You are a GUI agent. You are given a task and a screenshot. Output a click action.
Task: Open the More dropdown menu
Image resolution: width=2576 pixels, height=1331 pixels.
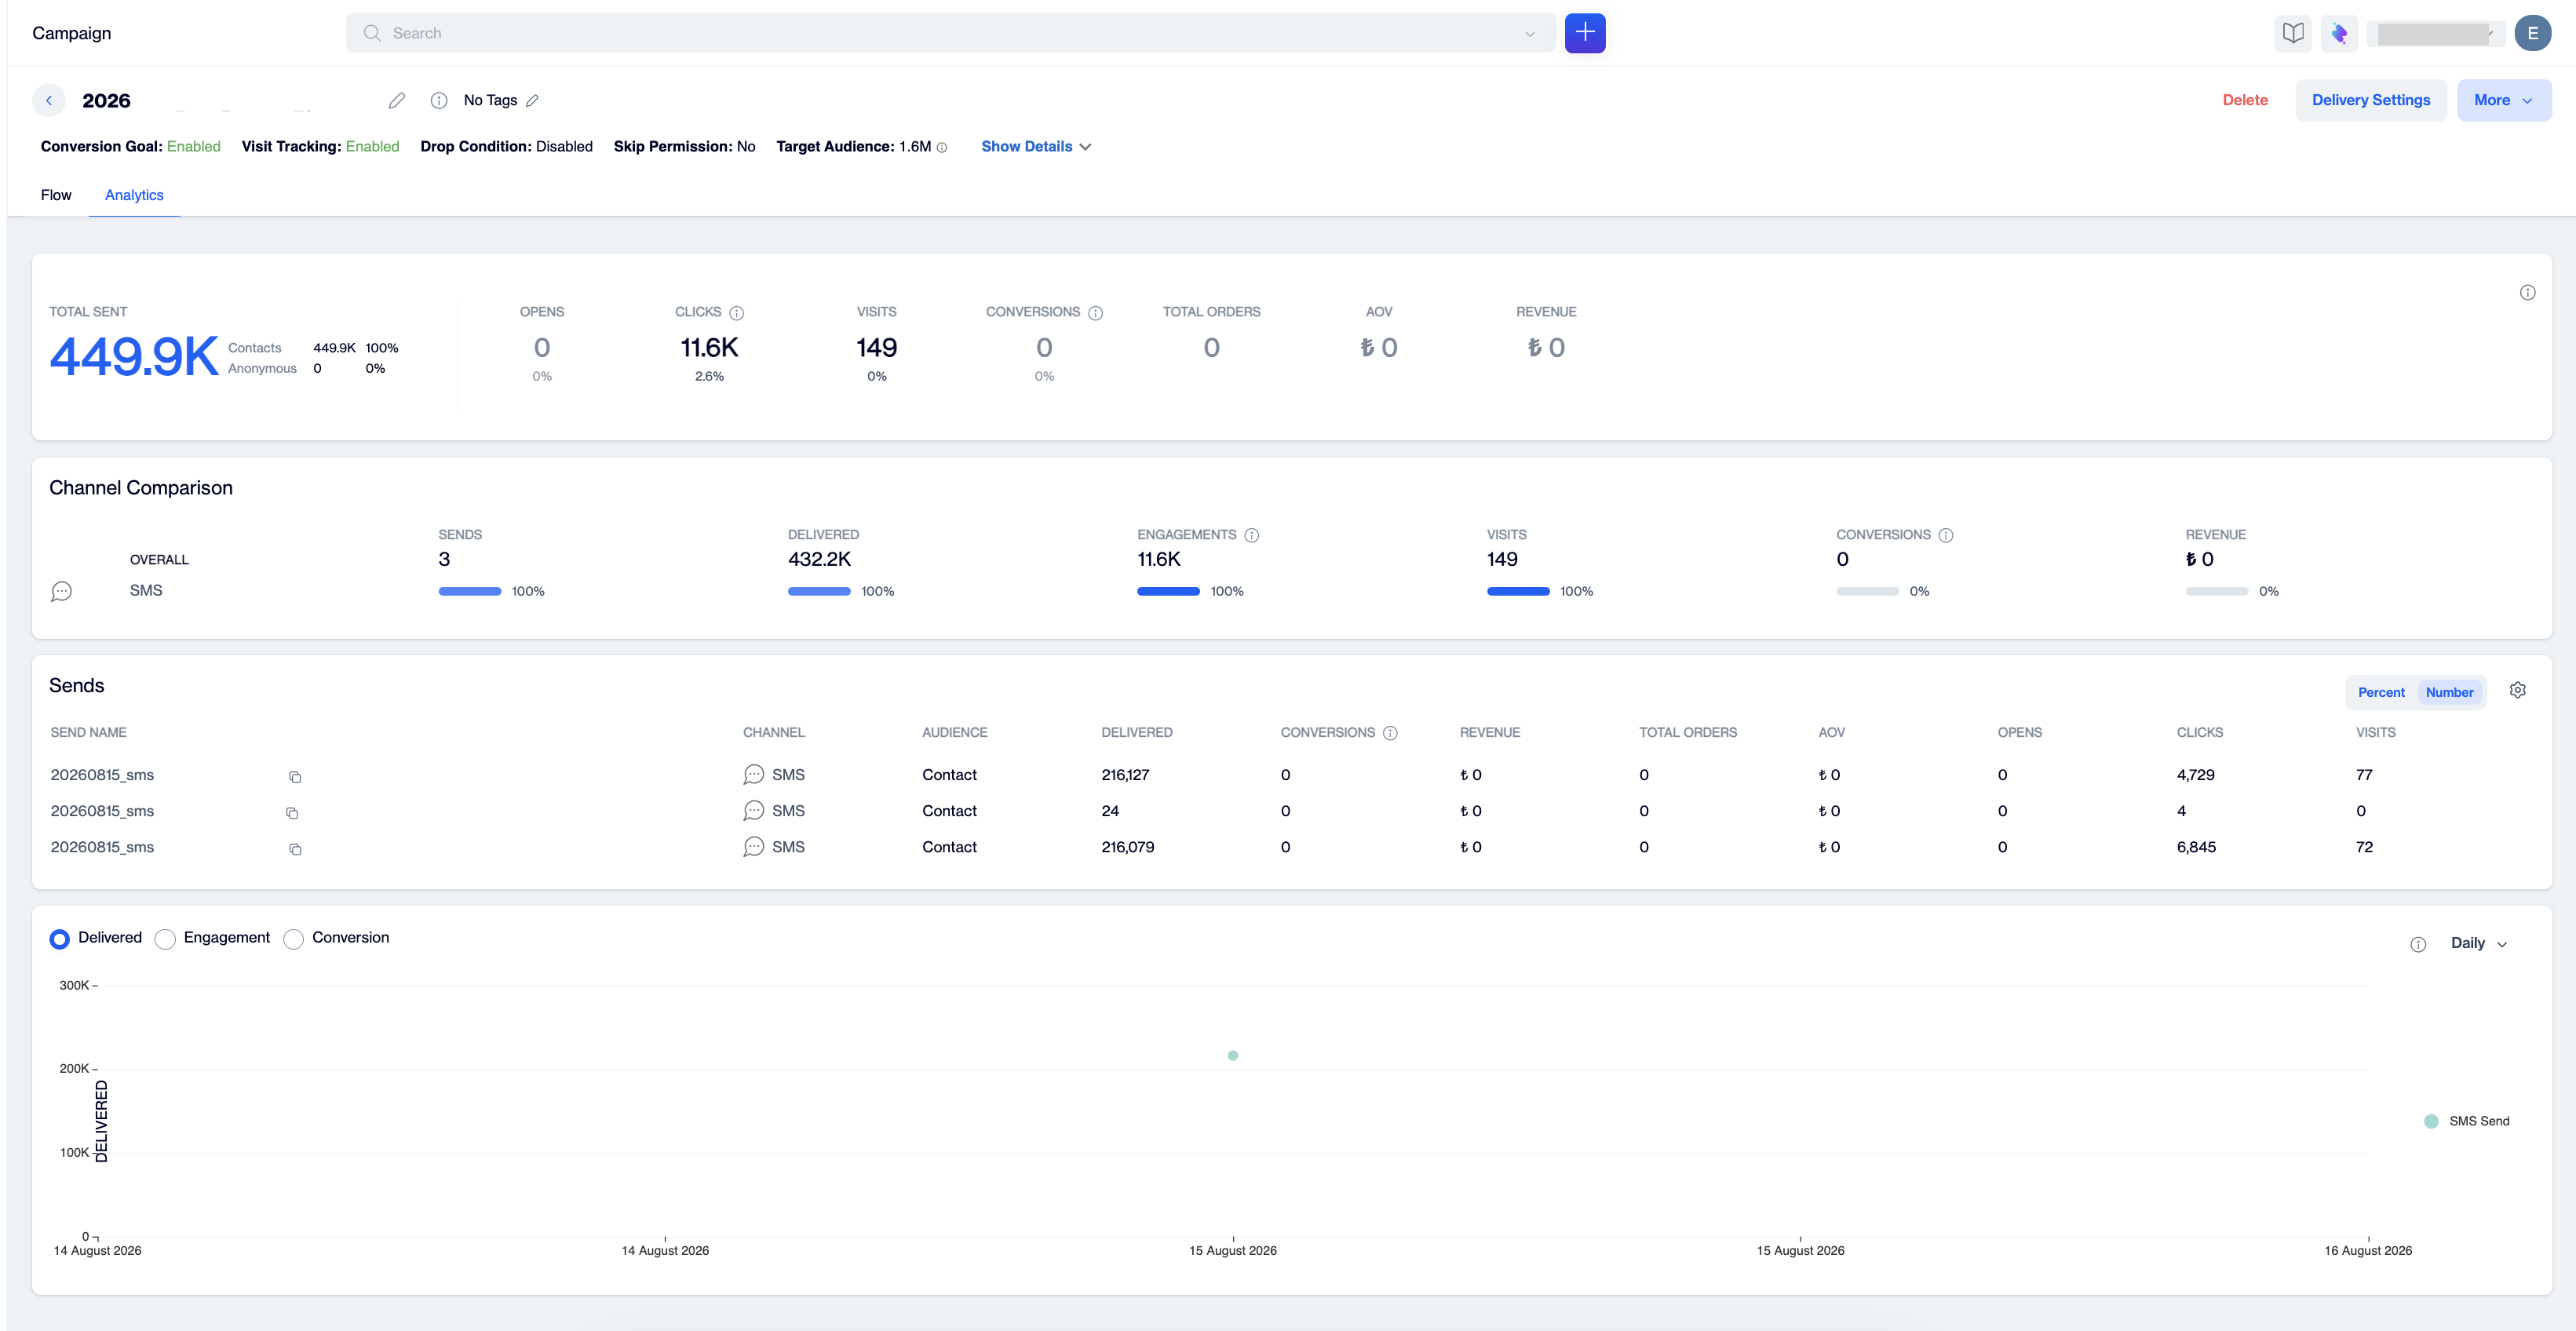(2503, 100)
